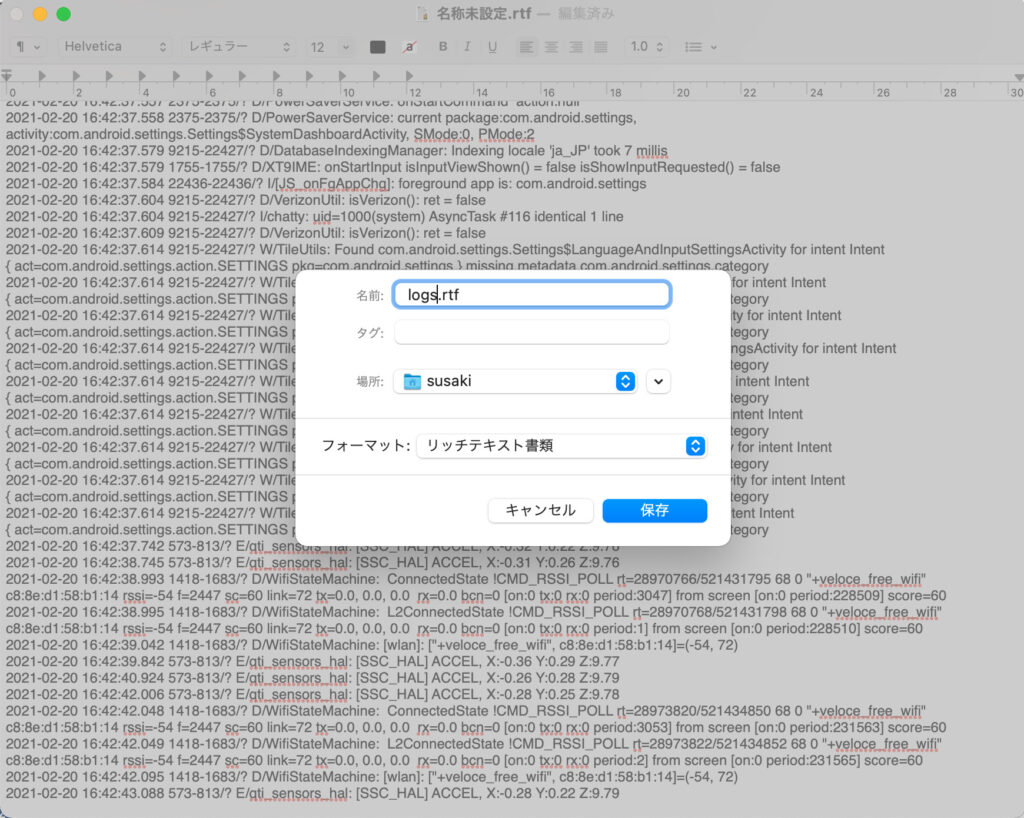Click log line with 'ACCEL, X:-0.36 Y:0.29 Z:9.77'
Screen dimensions: 1024x818
click(x=312, y=662)
